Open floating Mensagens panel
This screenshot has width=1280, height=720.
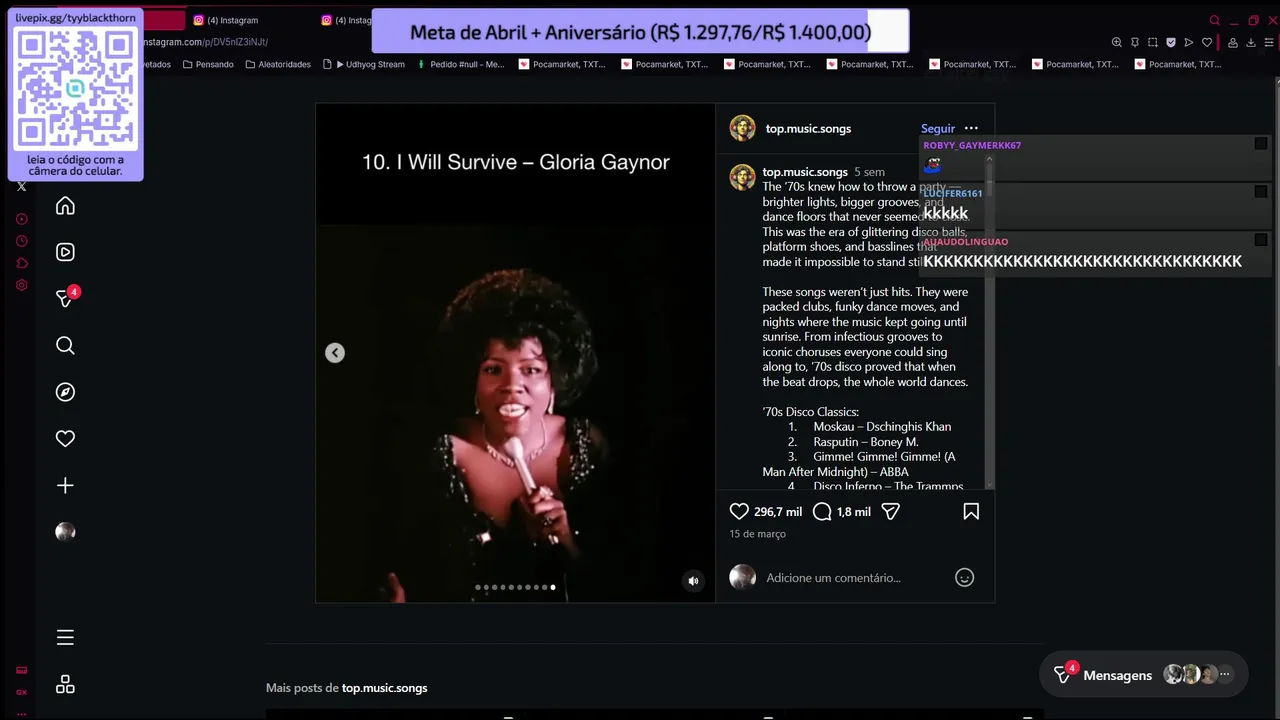point(1144,675)
